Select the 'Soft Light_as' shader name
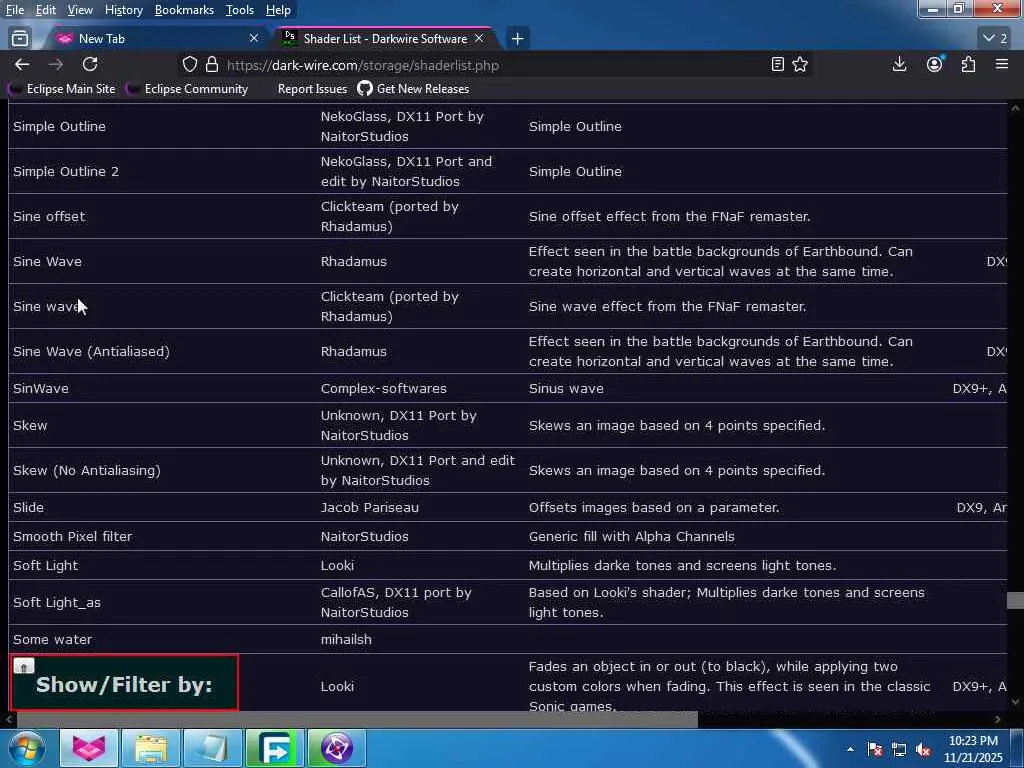 click(57, 603)
